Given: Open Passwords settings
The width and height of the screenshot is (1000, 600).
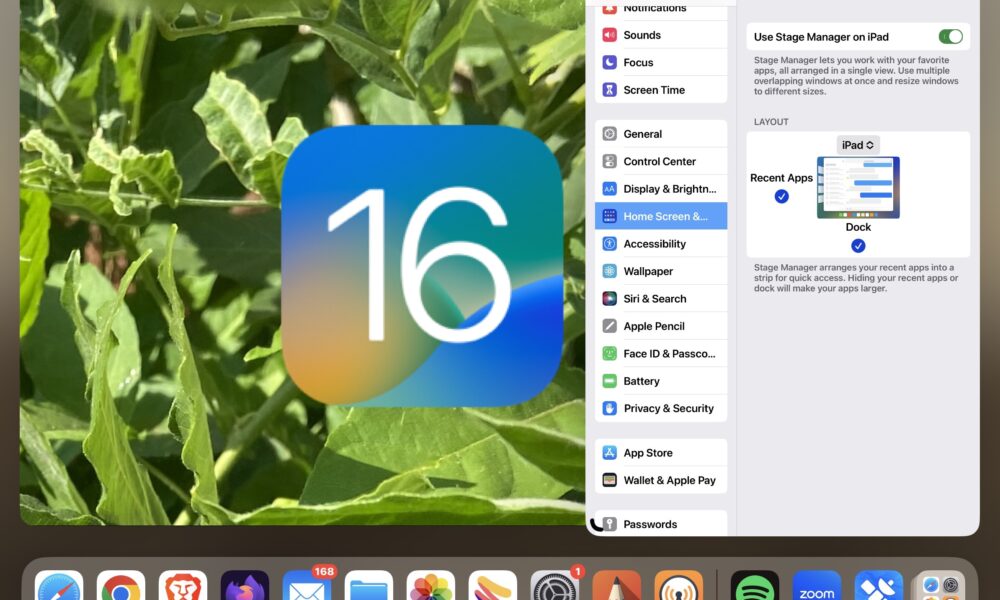Looking at the screenshot, I should 661,523.
